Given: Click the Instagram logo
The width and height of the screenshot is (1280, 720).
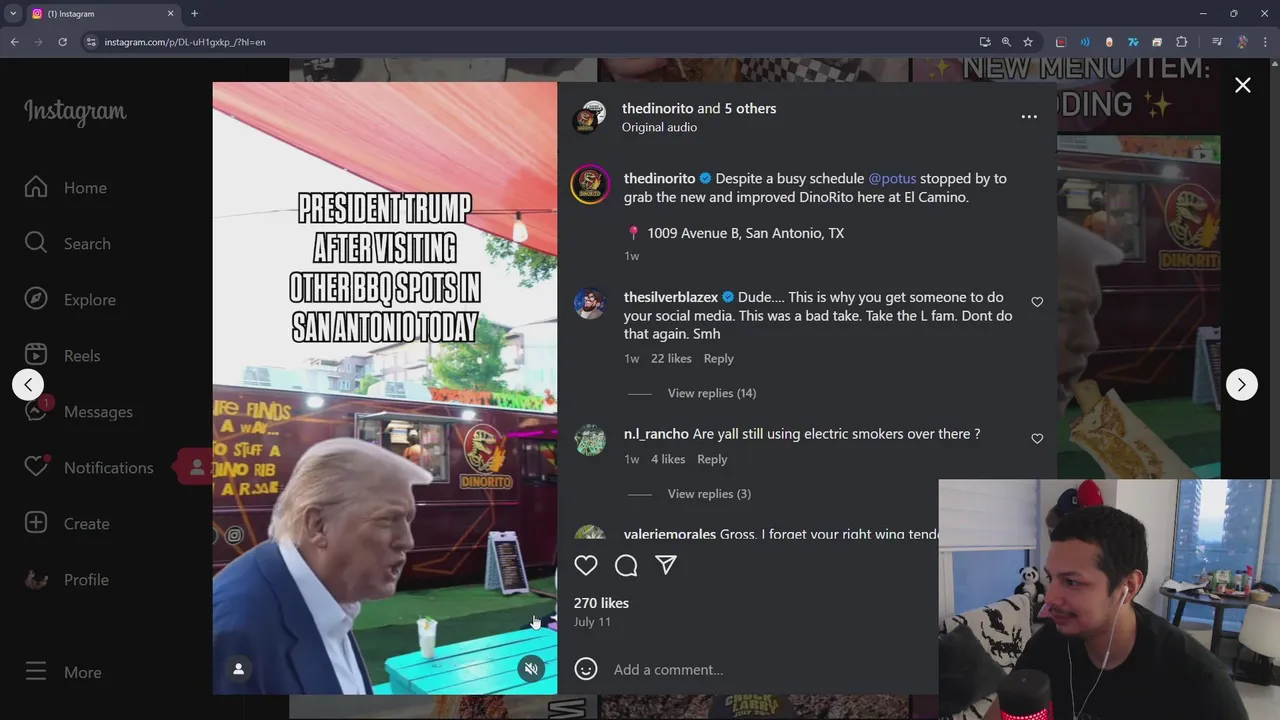Looking at the screenshot, I should 75,112.
